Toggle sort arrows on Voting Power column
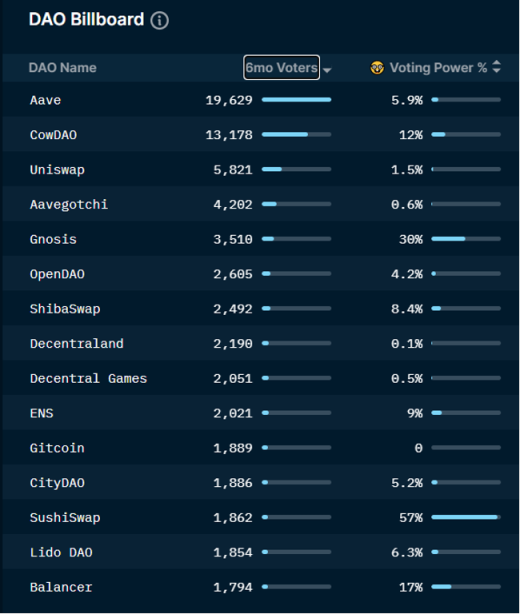The height and width of the screenshot is (614, 520). click(496, 67)
